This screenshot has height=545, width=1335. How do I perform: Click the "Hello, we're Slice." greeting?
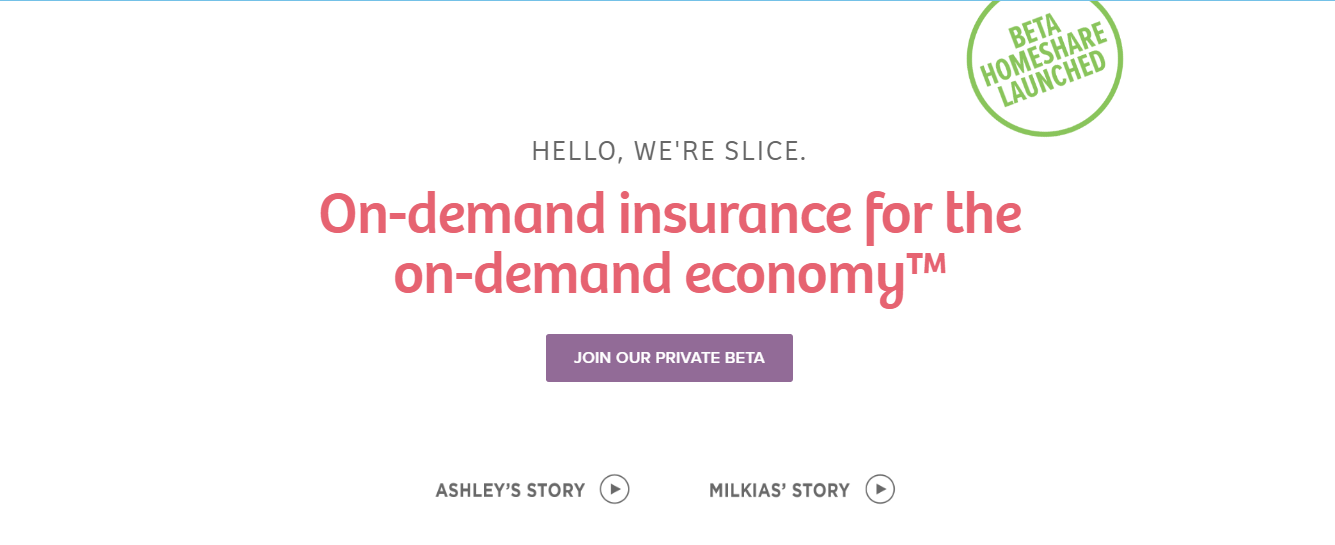[669, 152]
